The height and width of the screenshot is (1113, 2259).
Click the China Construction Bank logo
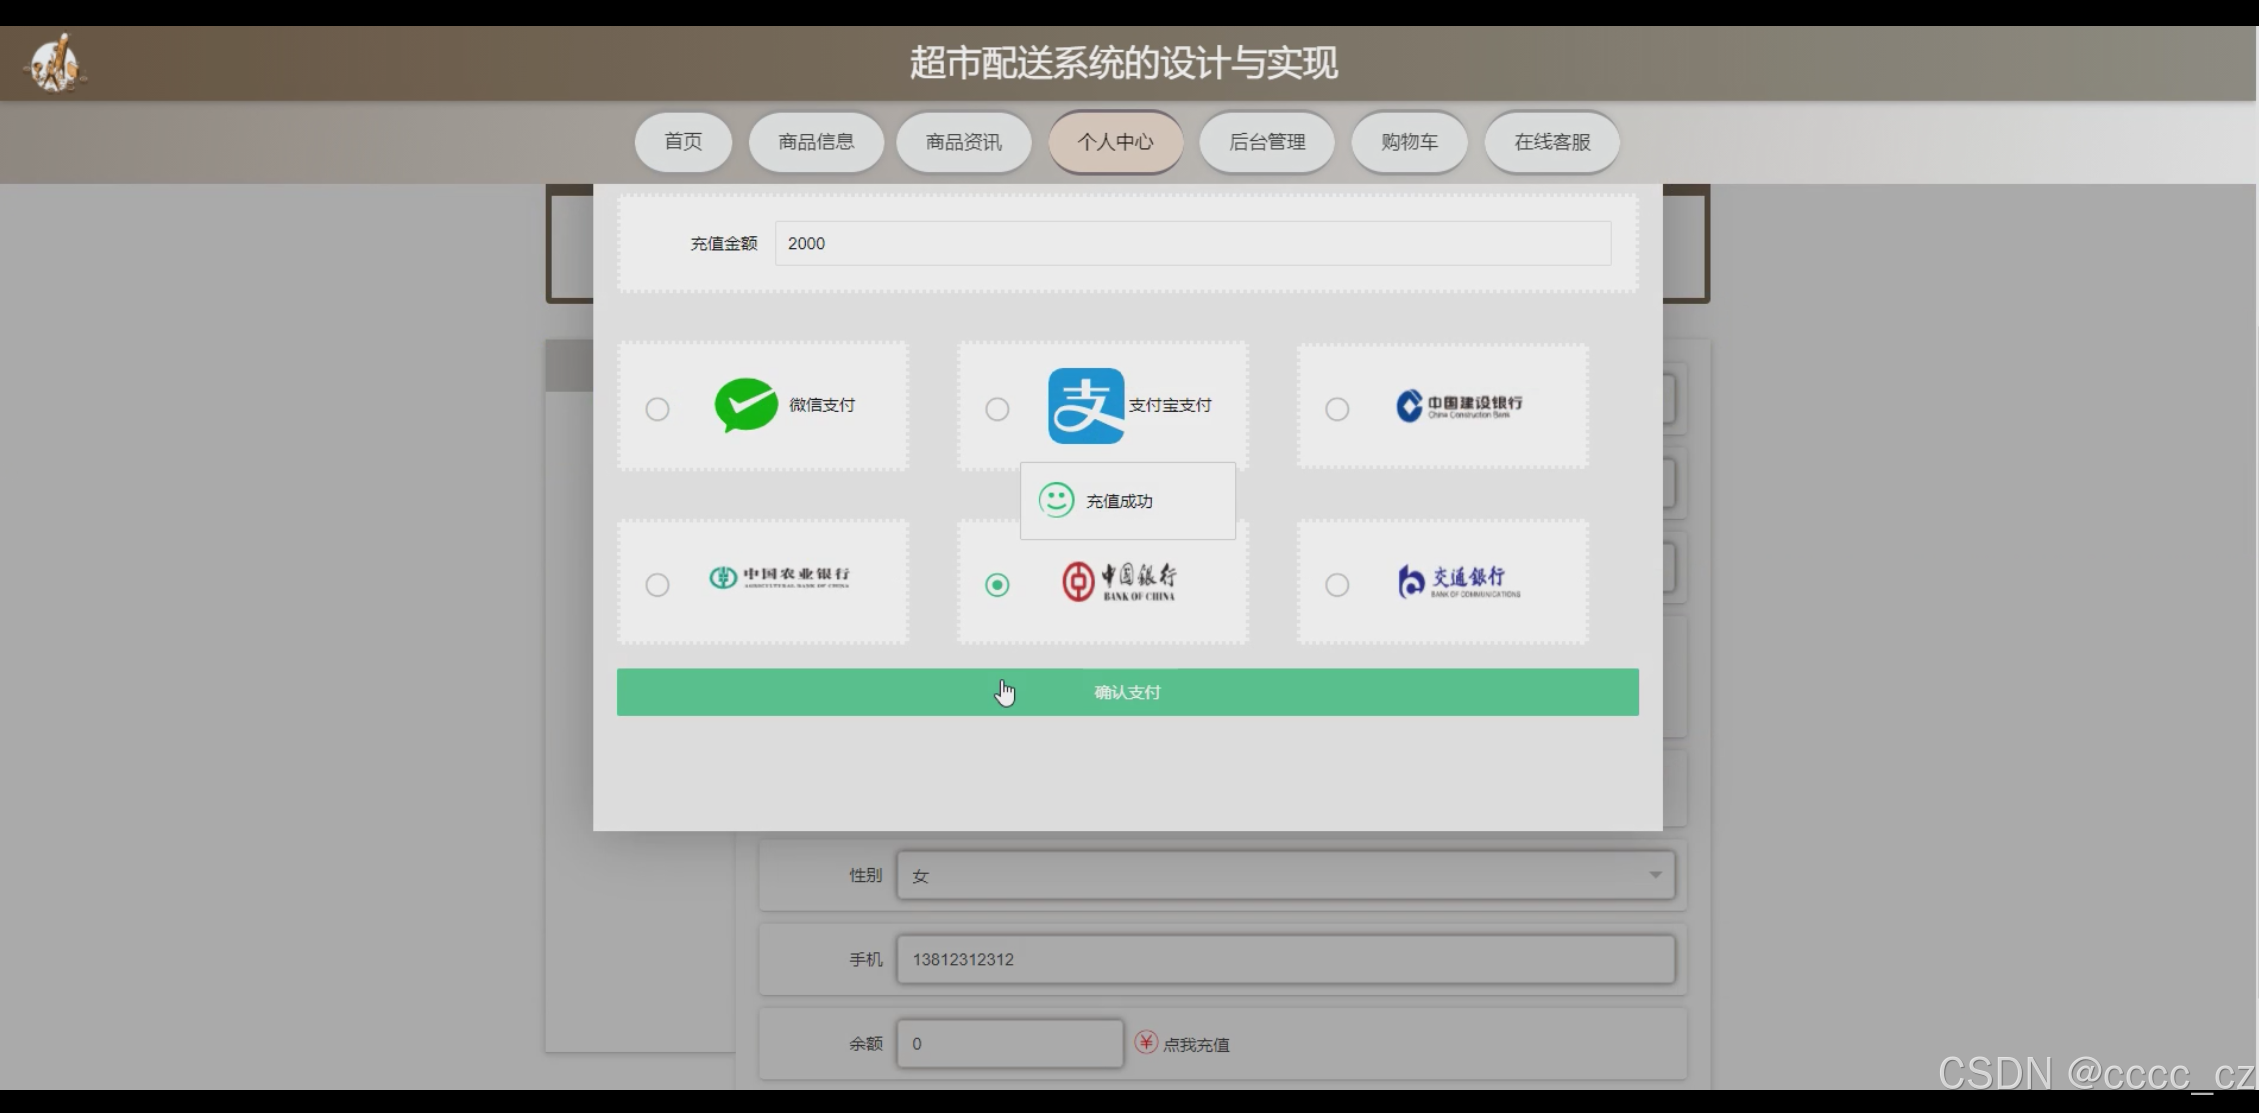pyautogui.click(x=1459, y=405)
